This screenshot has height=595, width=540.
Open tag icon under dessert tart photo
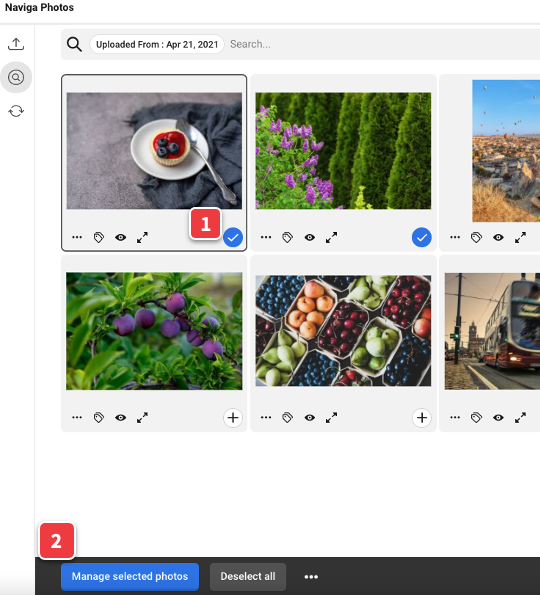[x=99, y=238]
